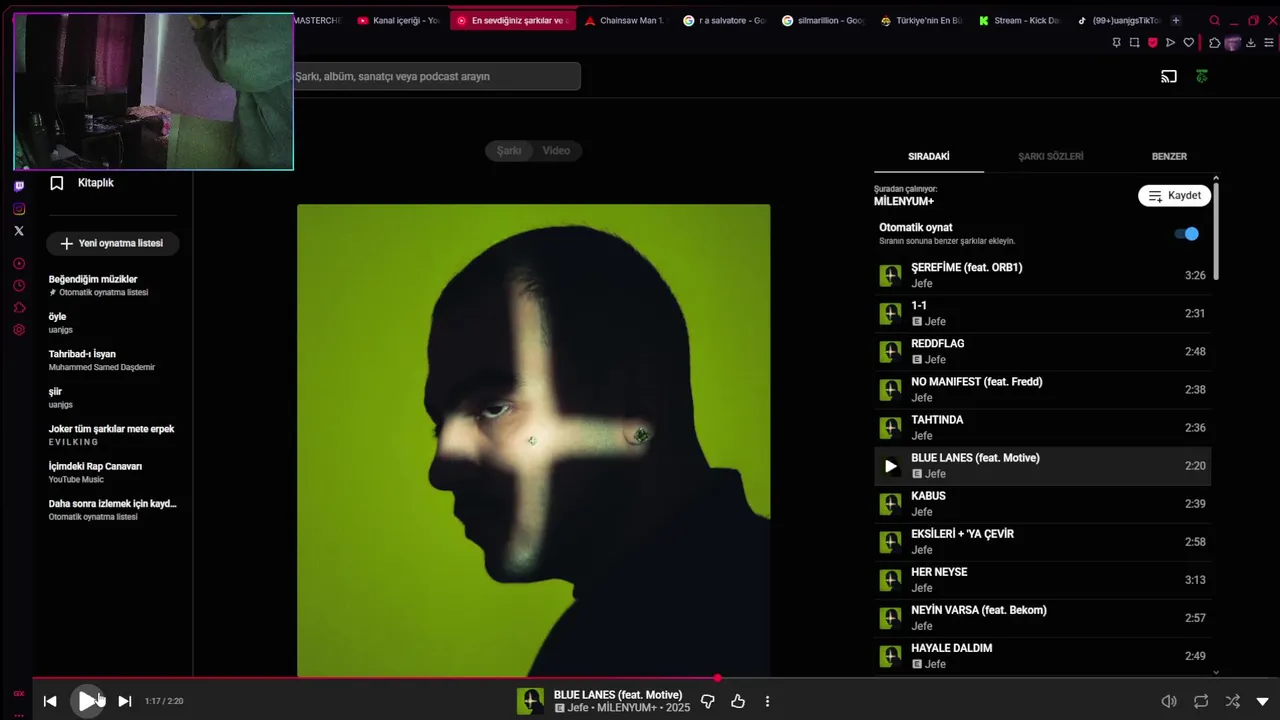This screenshot has height=720, width=1280.
Task: Switch player view to Video
Action: tap(556, 150)
